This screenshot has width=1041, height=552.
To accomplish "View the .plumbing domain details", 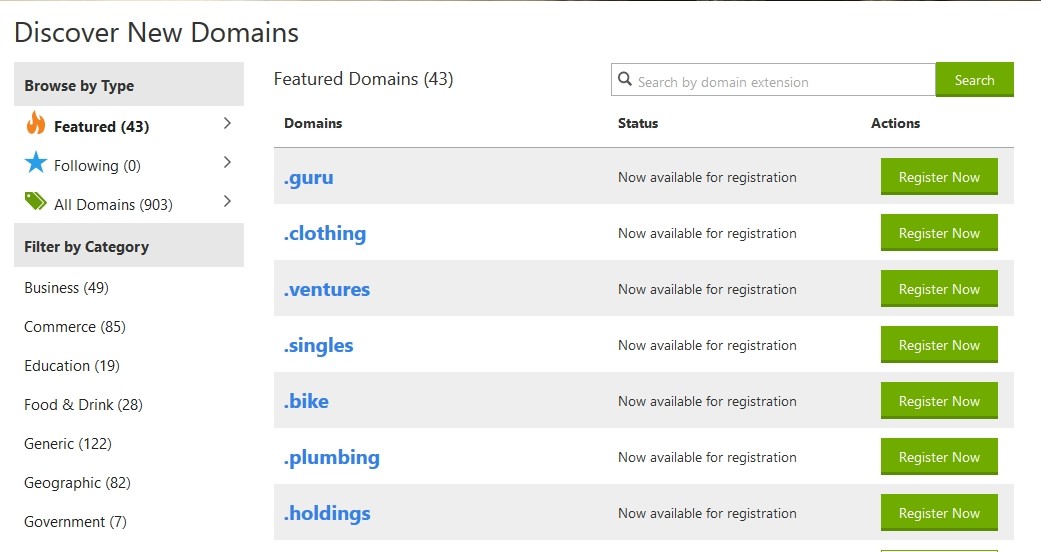I will click(332, 458).
